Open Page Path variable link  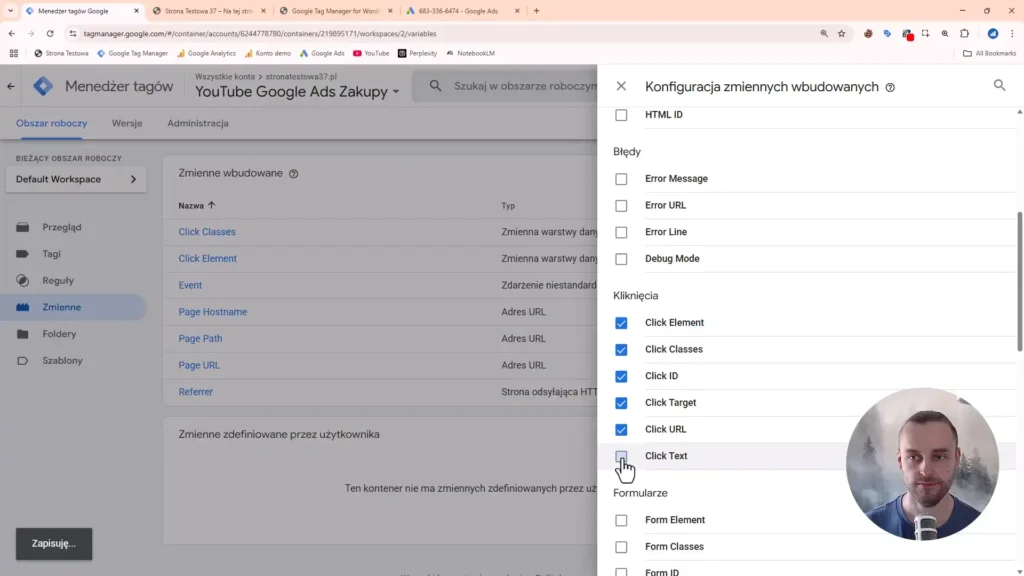tap(200, 338)
